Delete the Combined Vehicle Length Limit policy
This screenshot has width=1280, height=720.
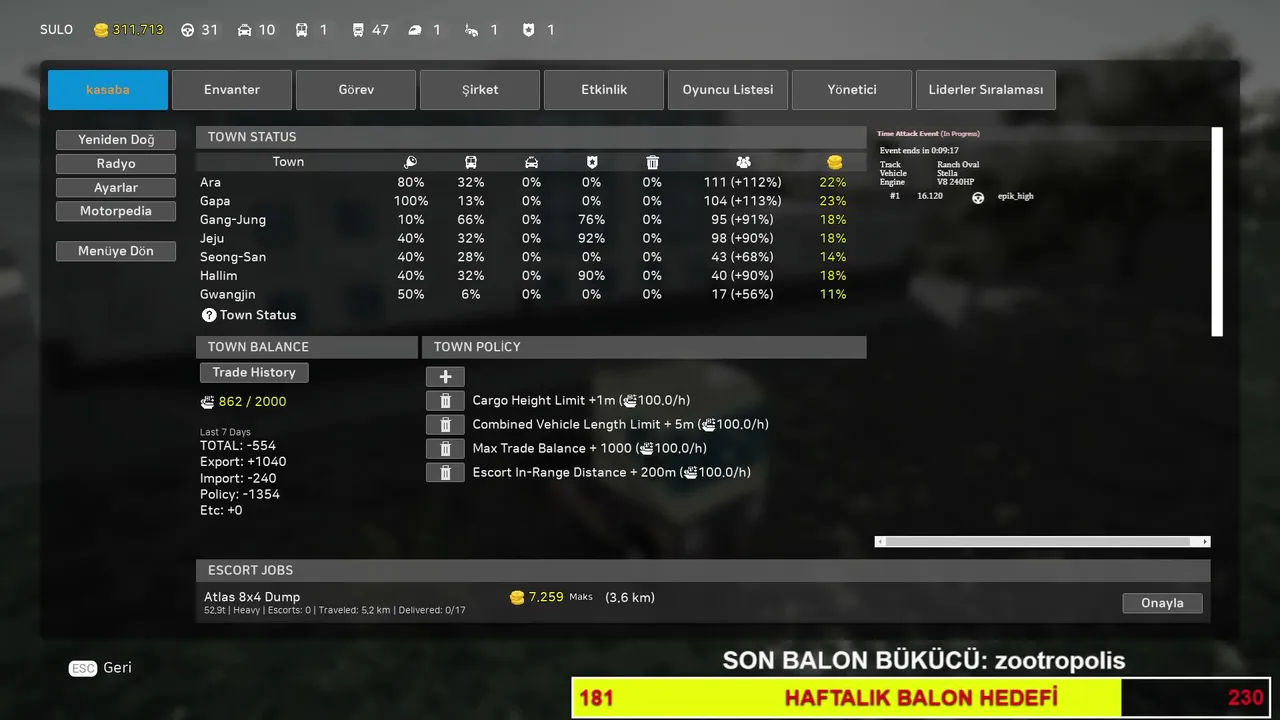pos(445,425)
